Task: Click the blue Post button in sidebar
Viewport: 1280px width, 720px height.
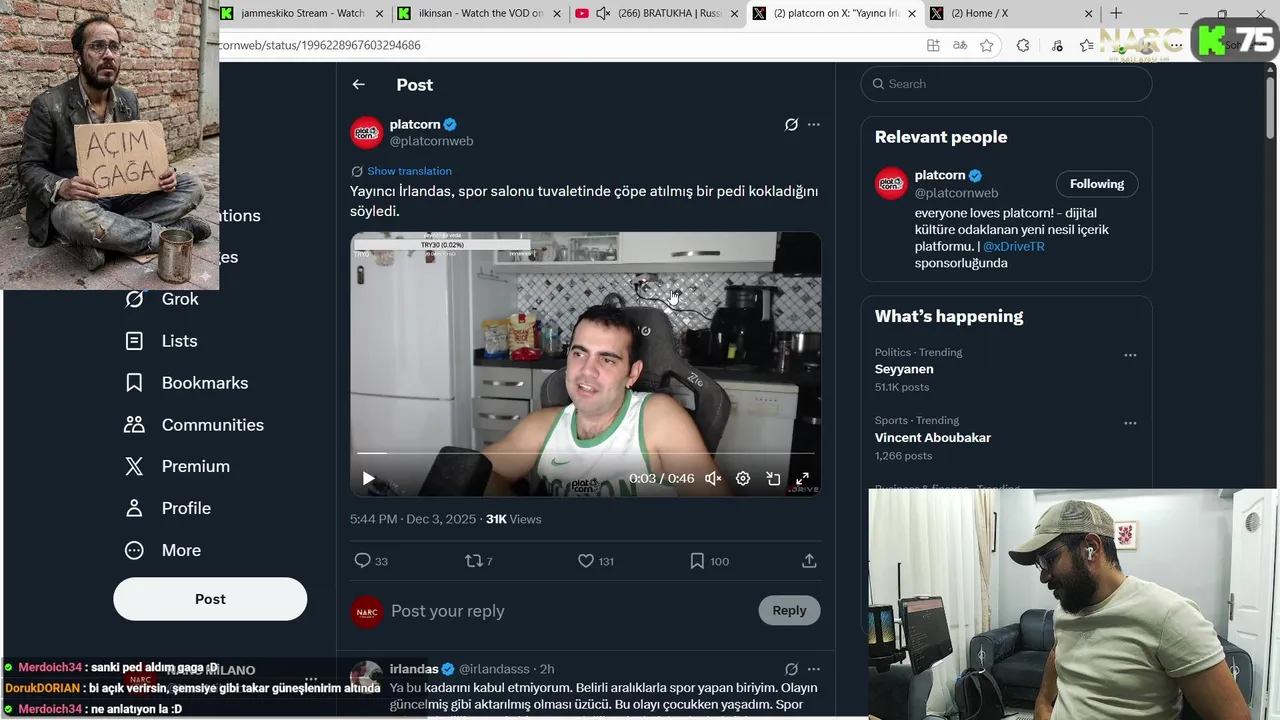Action: [x=210, y=599]
